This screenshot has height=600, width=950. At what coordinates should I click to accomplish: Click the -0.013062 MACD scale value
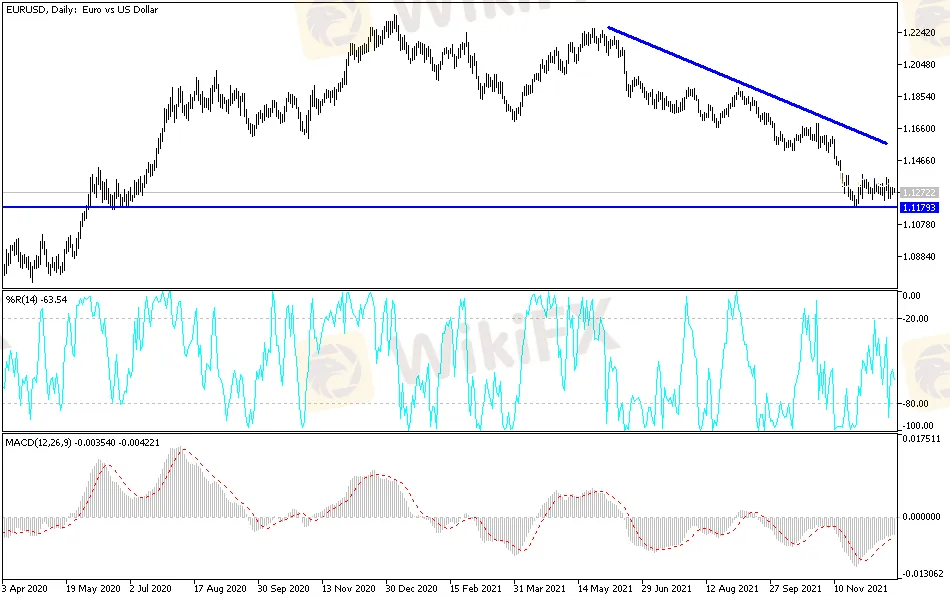(x=923, y=573)
